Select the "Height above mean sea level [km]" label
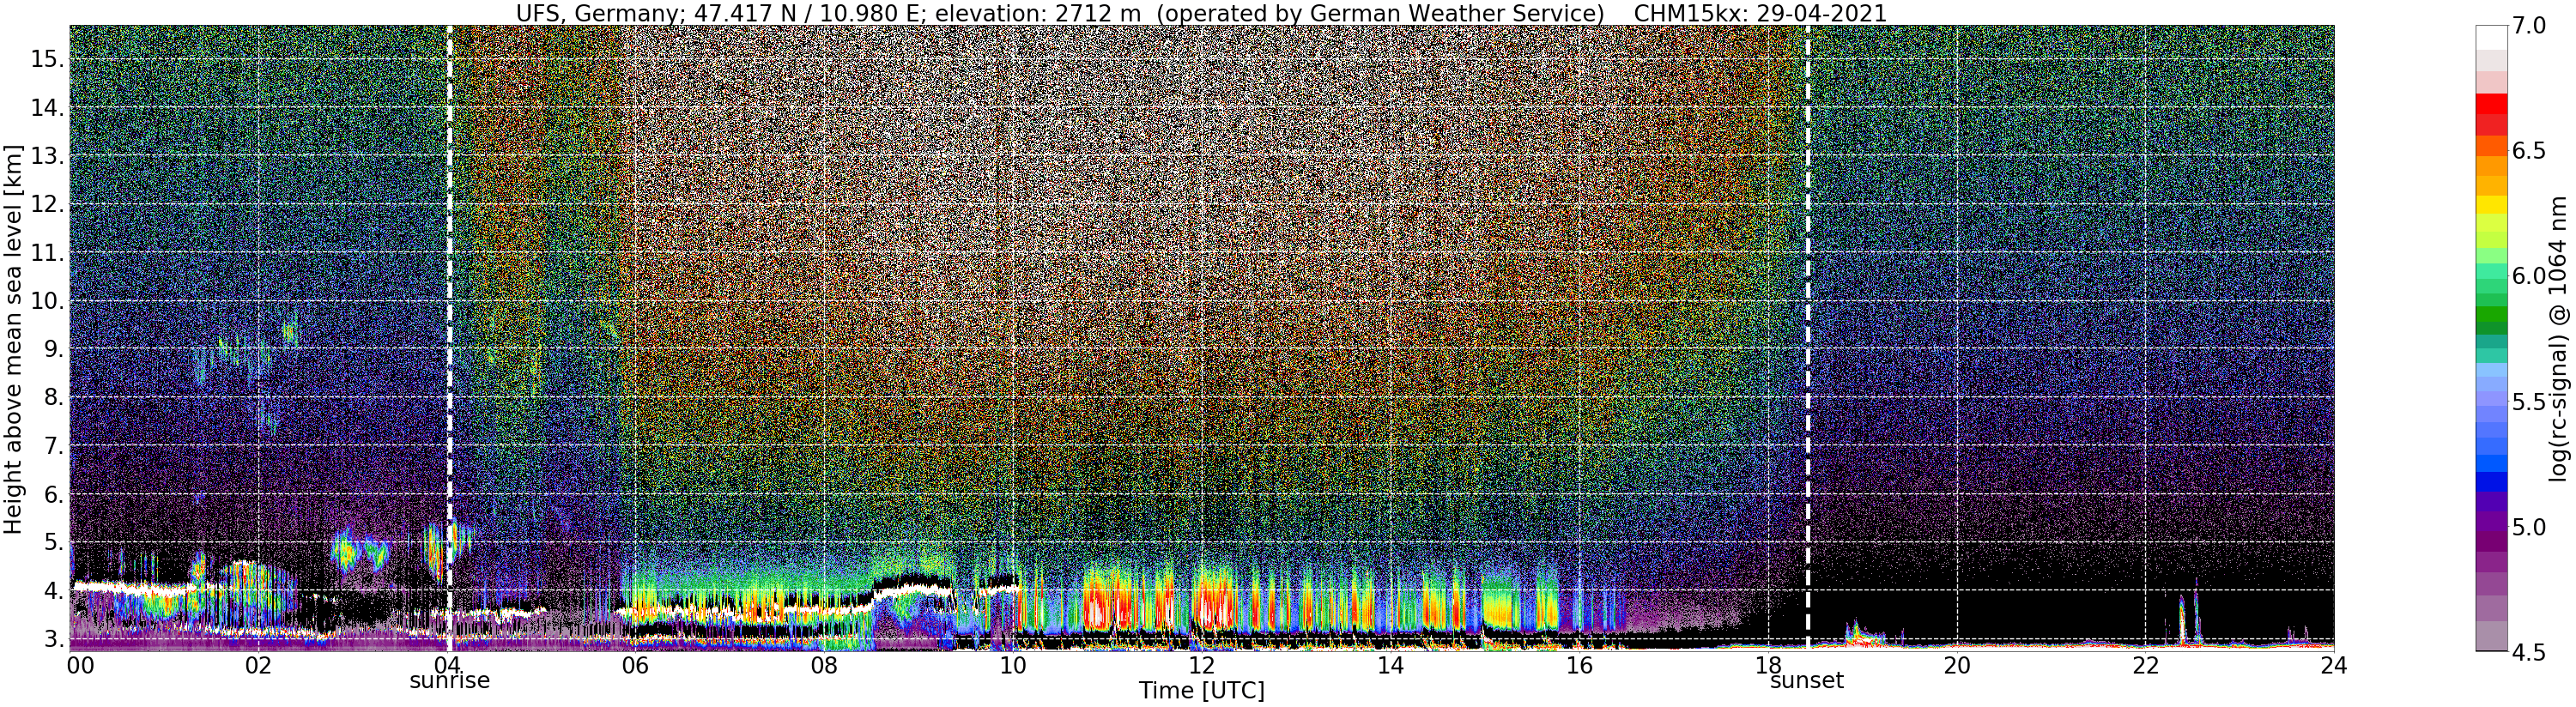The height and width of the screenshot is (707, 2576). (13, 338)
